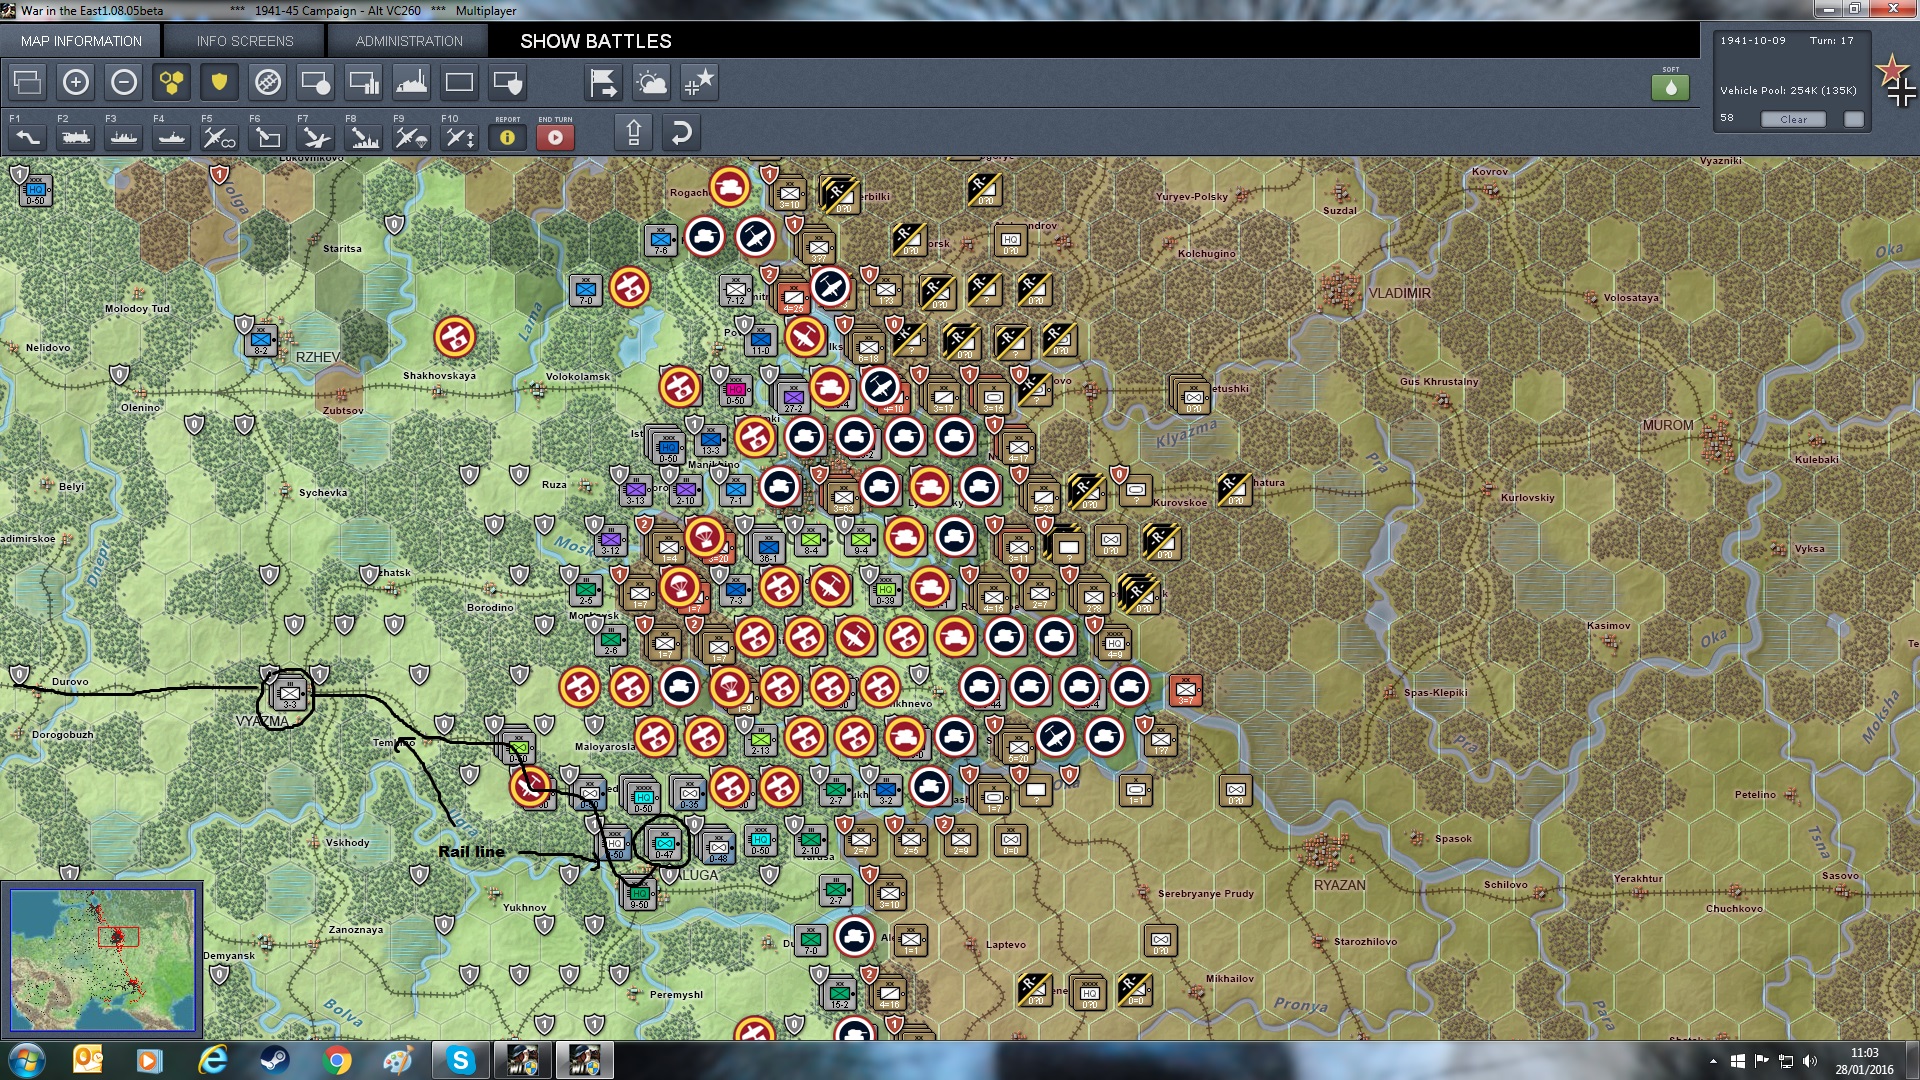This screenshot has height=1080, width=1920.
Task: Open Steam from the taskbar
Action: coord(274,1060)
